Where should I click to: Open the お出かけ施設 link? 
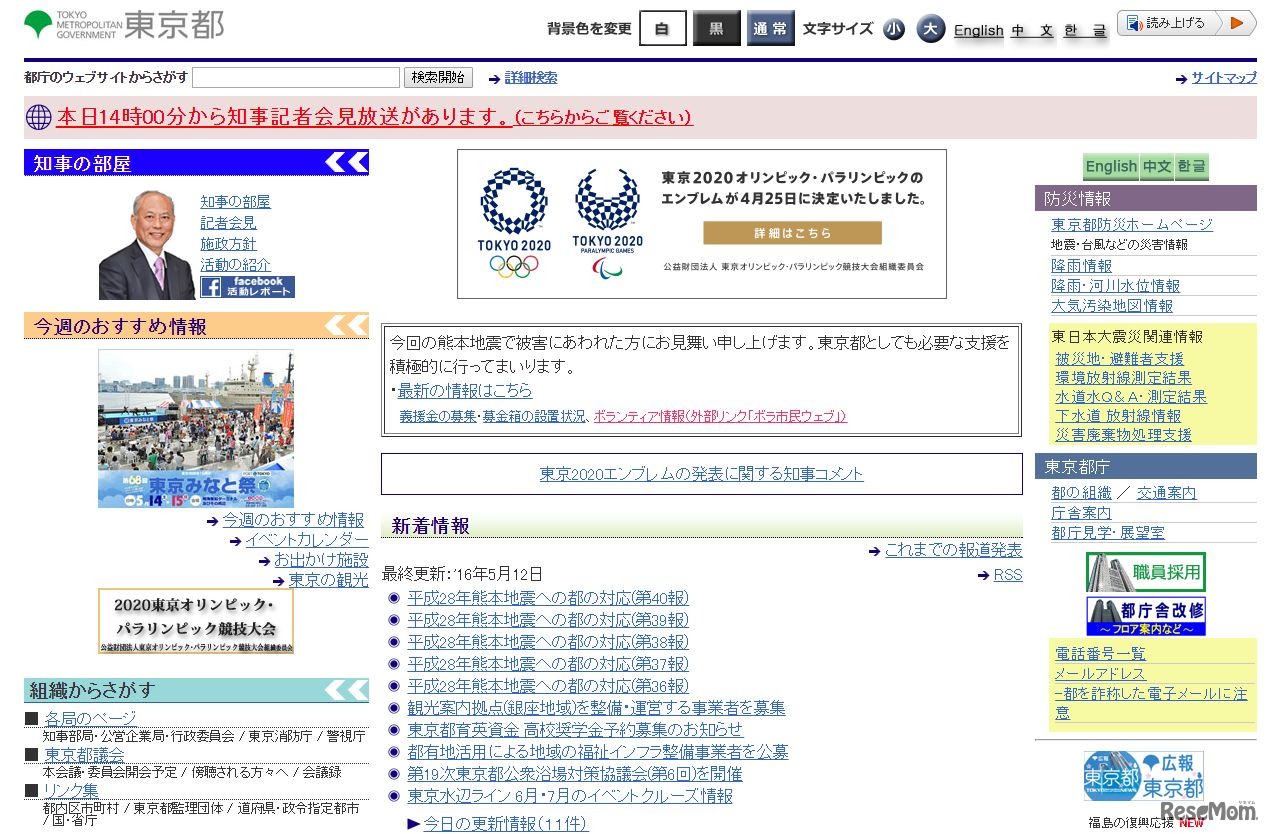[x=321, y=560]
